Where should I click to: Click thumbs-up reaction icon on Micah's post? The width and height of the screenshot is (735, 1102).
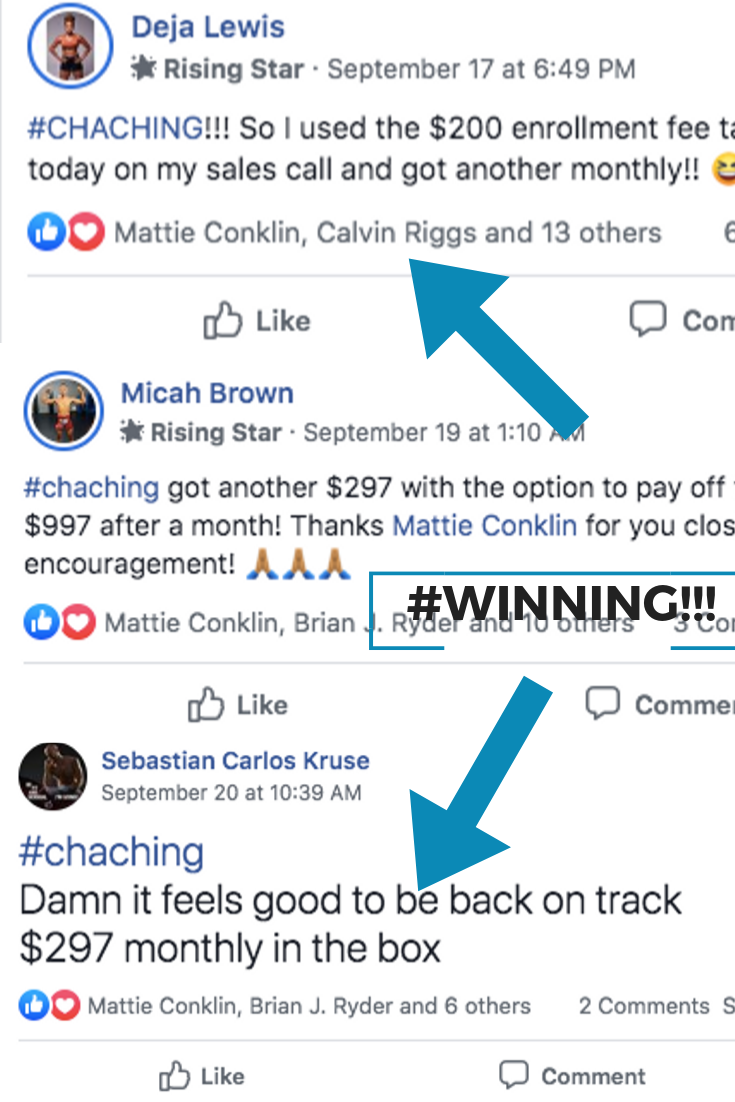coord(41,622)
